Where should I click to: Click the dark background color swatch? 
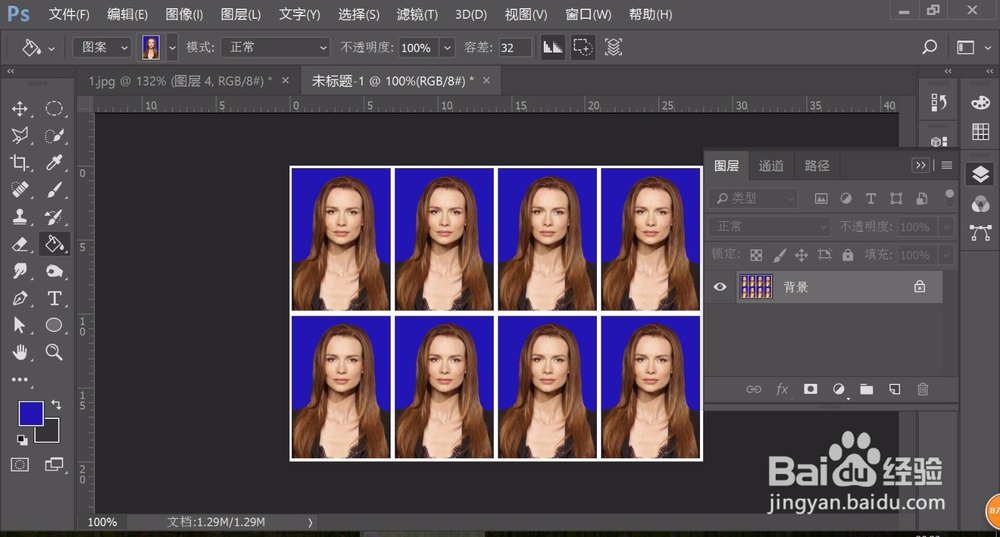point(48,432)
